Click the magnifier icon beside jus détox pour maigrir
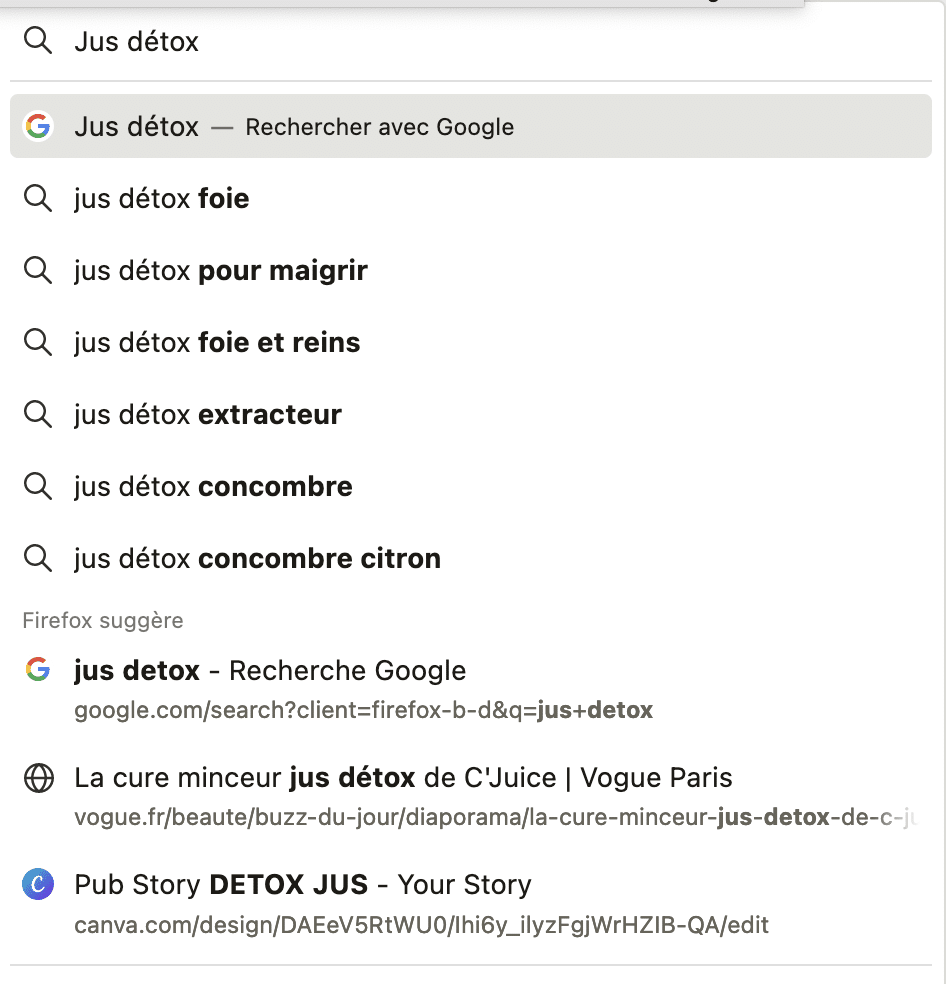The width and height of the screenshot is (946, 984). [x=38, y=271]
